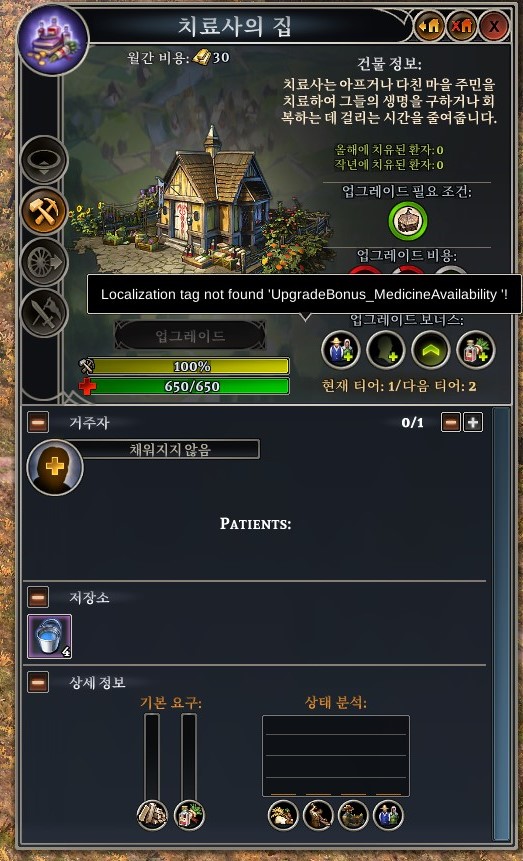Assign a worker to the empty resident slot
Screen dimensions: 523x861
(55, 468)
